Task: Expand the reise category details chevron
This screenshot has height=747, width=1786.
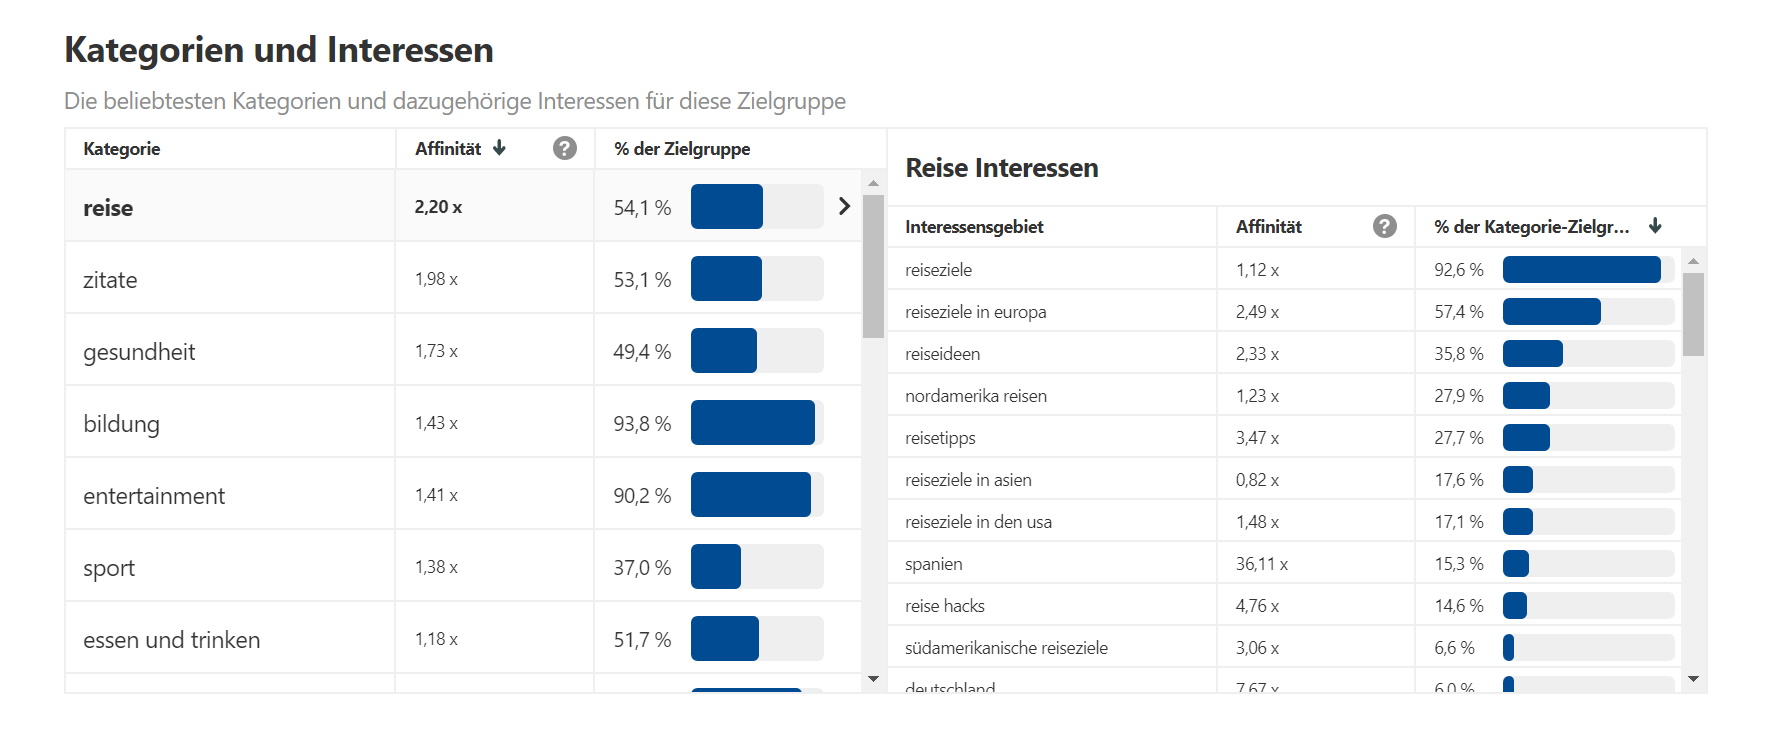Action: [844, 207]
